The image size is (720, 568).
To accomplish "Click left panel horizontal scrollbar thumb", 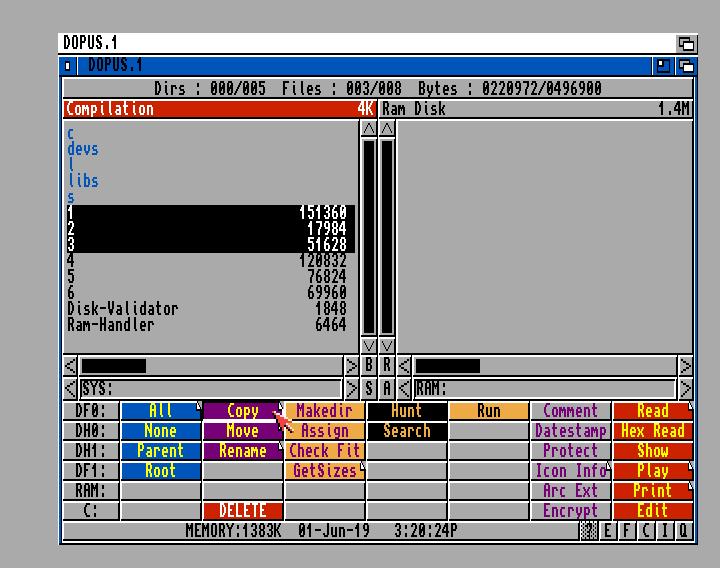I will [113, 366].
